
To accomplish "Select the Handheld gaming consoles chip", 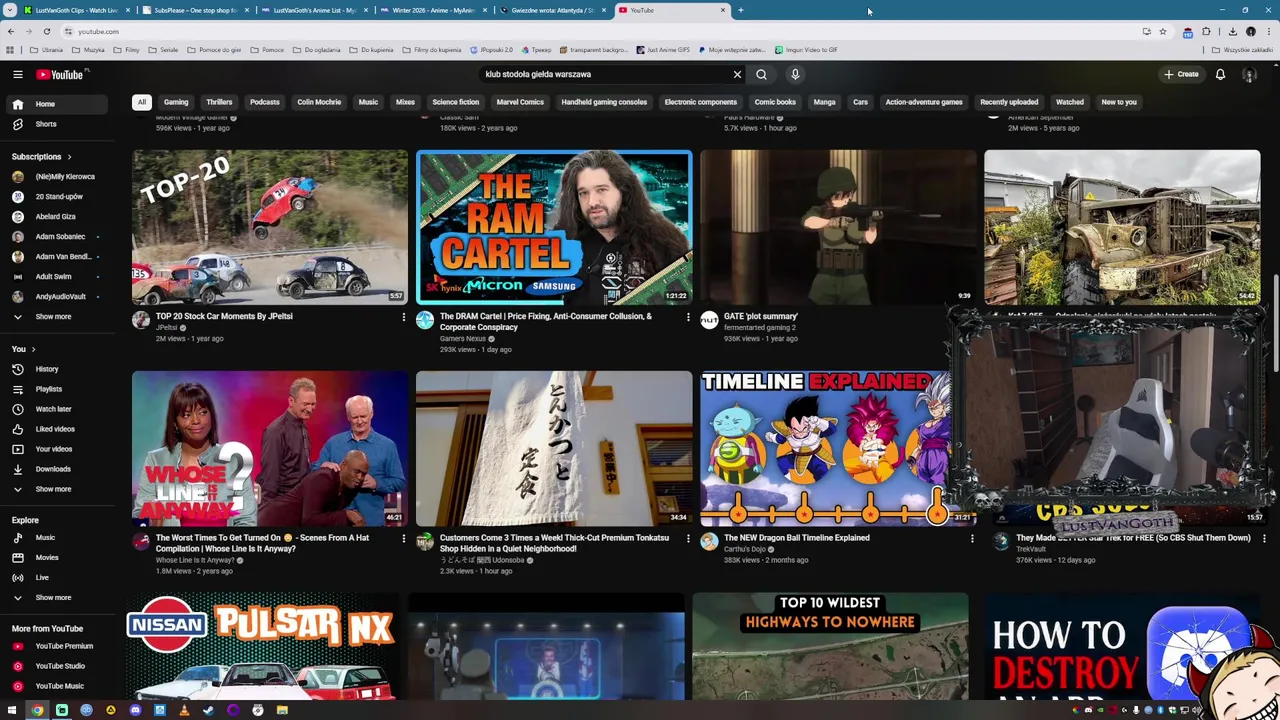I will coord(604,102).
